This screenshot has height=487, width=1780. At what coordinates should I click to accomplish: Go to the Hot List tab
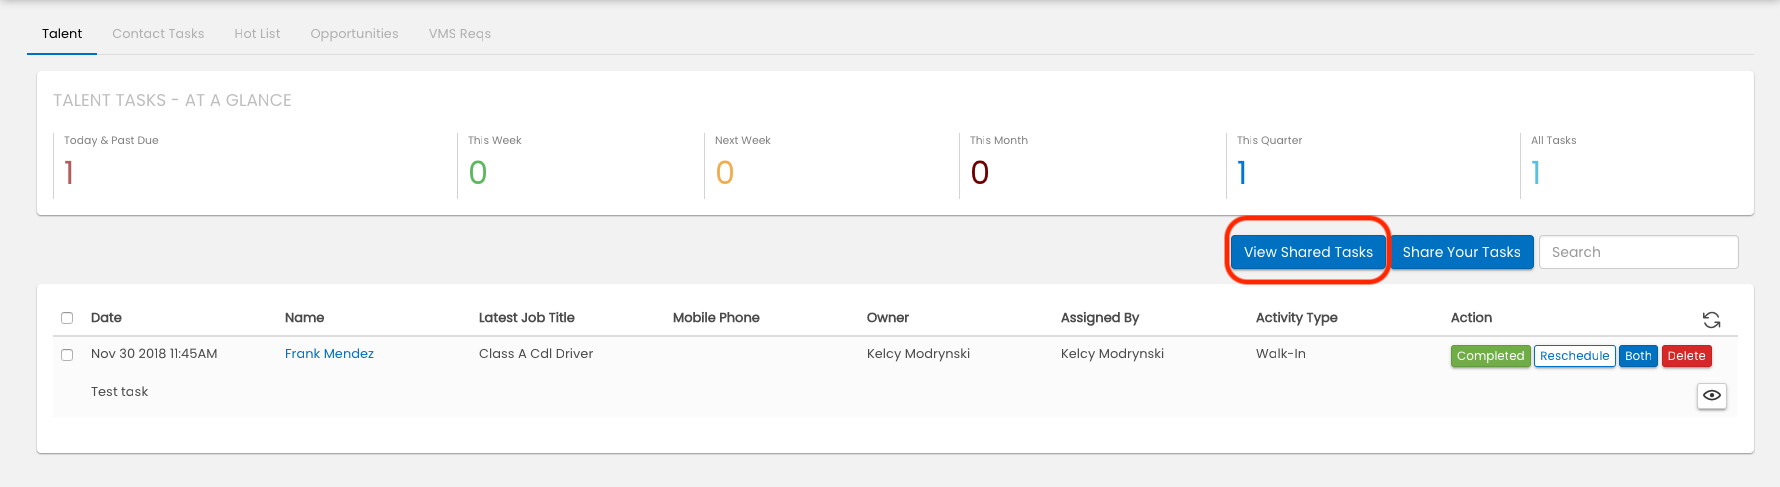click(257, 34)
